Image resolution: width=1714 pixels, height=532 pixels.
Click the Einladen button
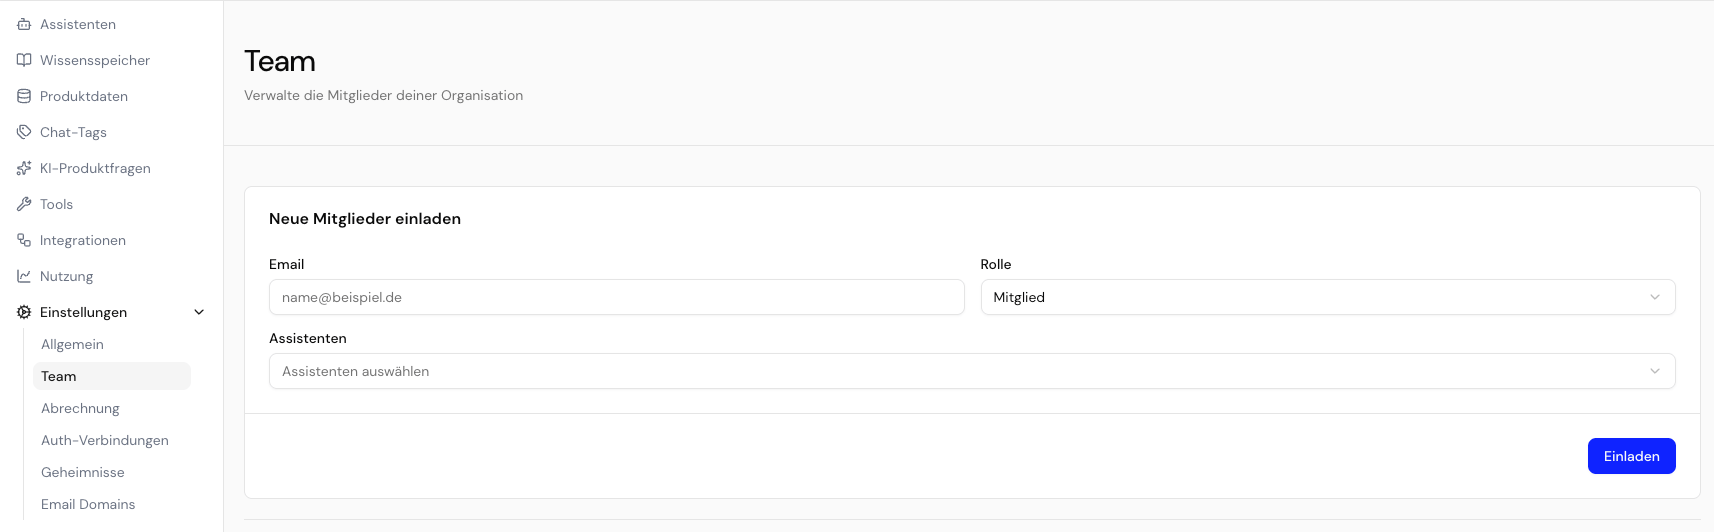[x=1631, y=456]
